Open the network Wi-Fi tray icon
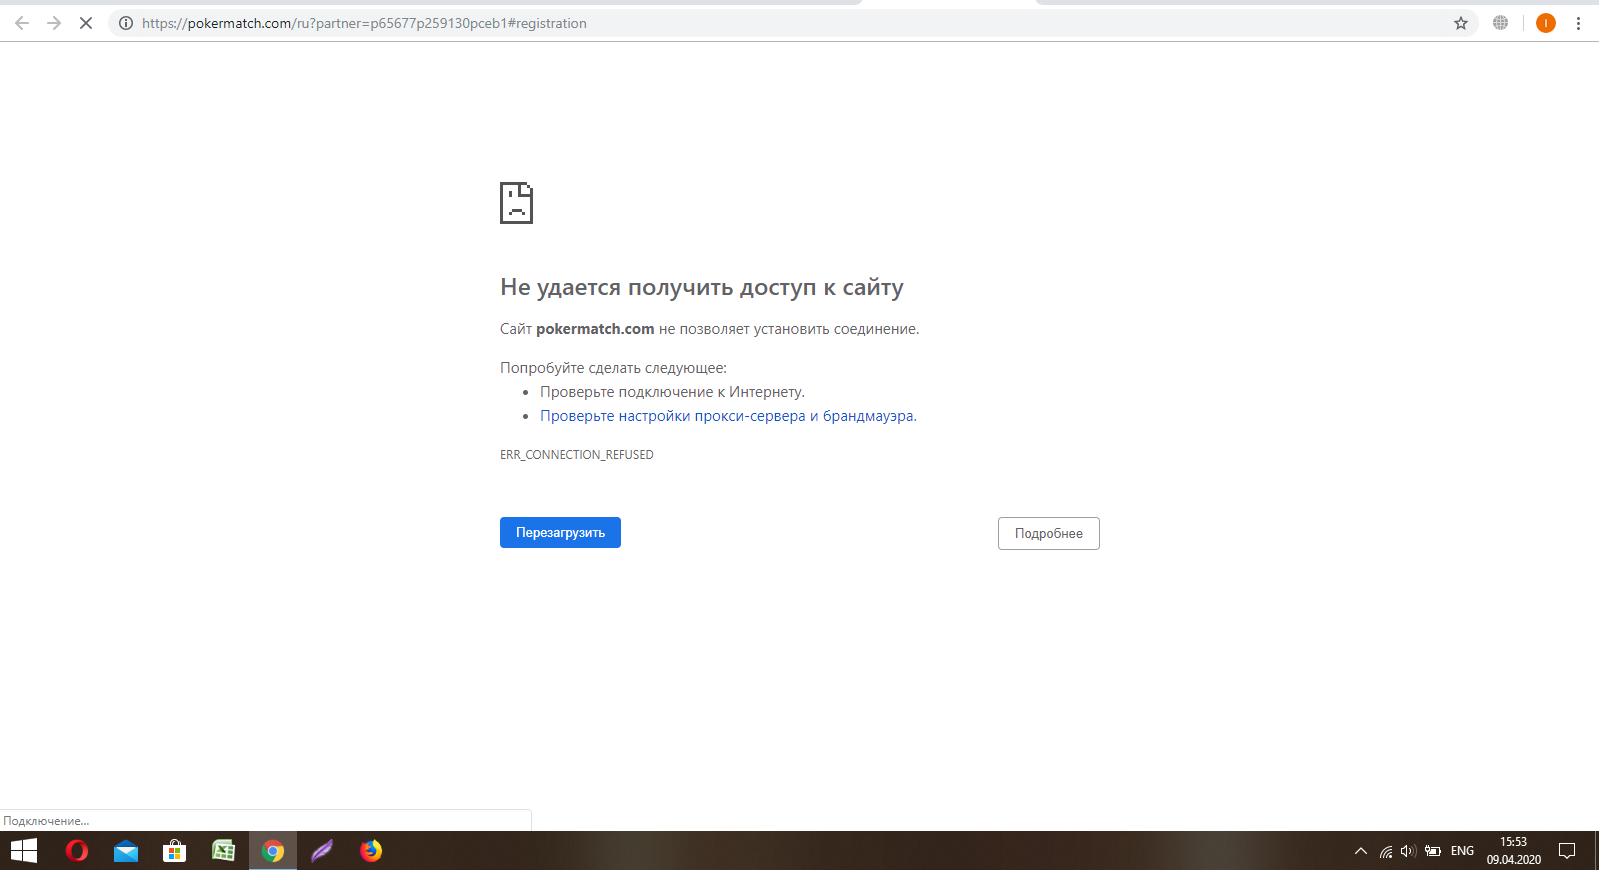The image size is (1599, 870). tap(1386, 851)
